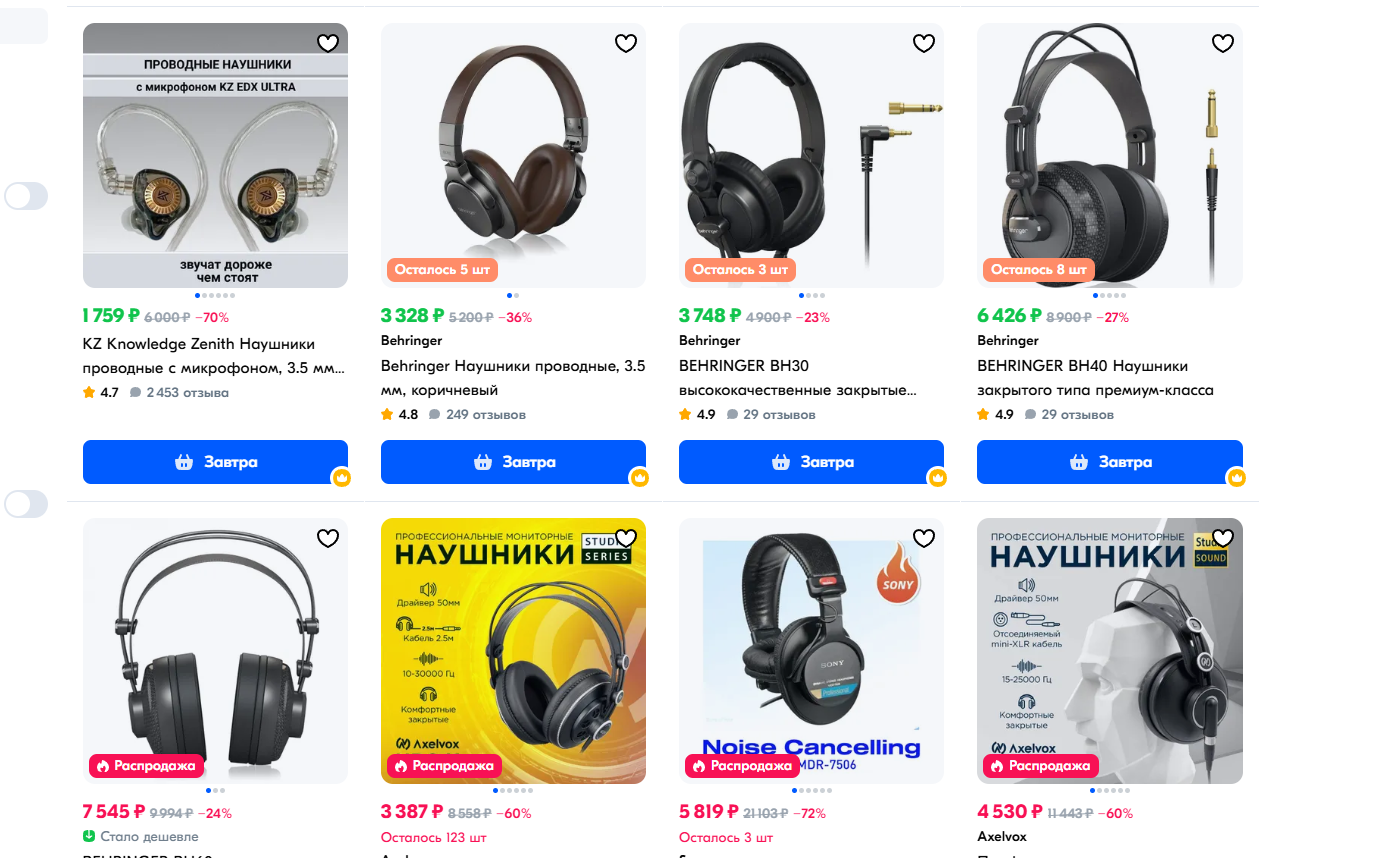Toggle the upper left sidebar filter switch
The width and height of the screenshot is (1374, 858).
pos(26,196)
